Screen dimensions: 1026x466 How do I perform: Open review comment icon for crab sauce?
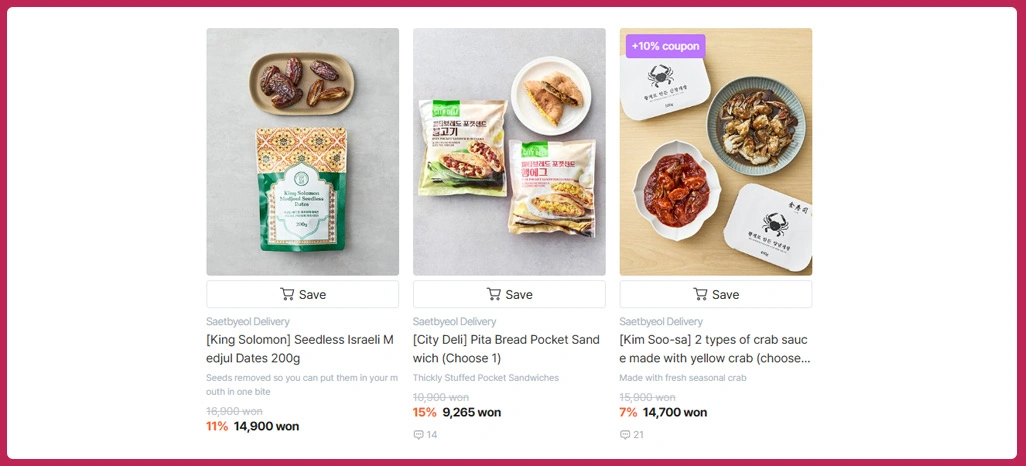(x=625, y=435)
